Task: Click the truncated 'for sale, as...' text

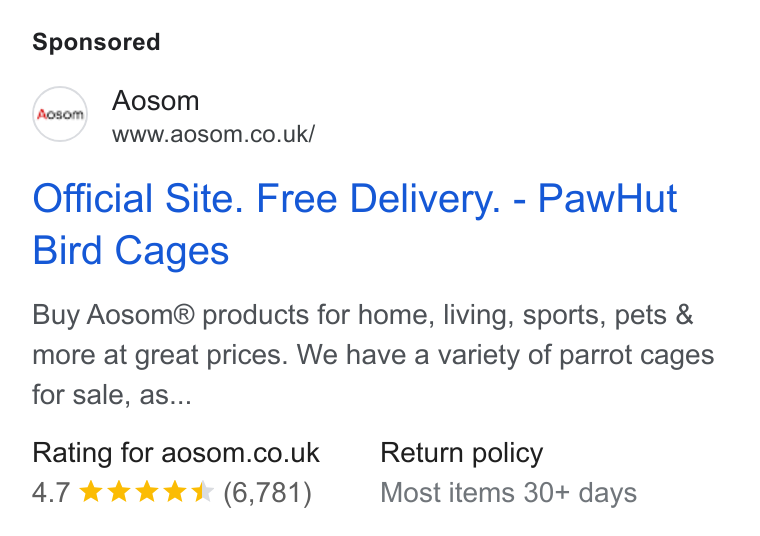Action: coord(112,395)
